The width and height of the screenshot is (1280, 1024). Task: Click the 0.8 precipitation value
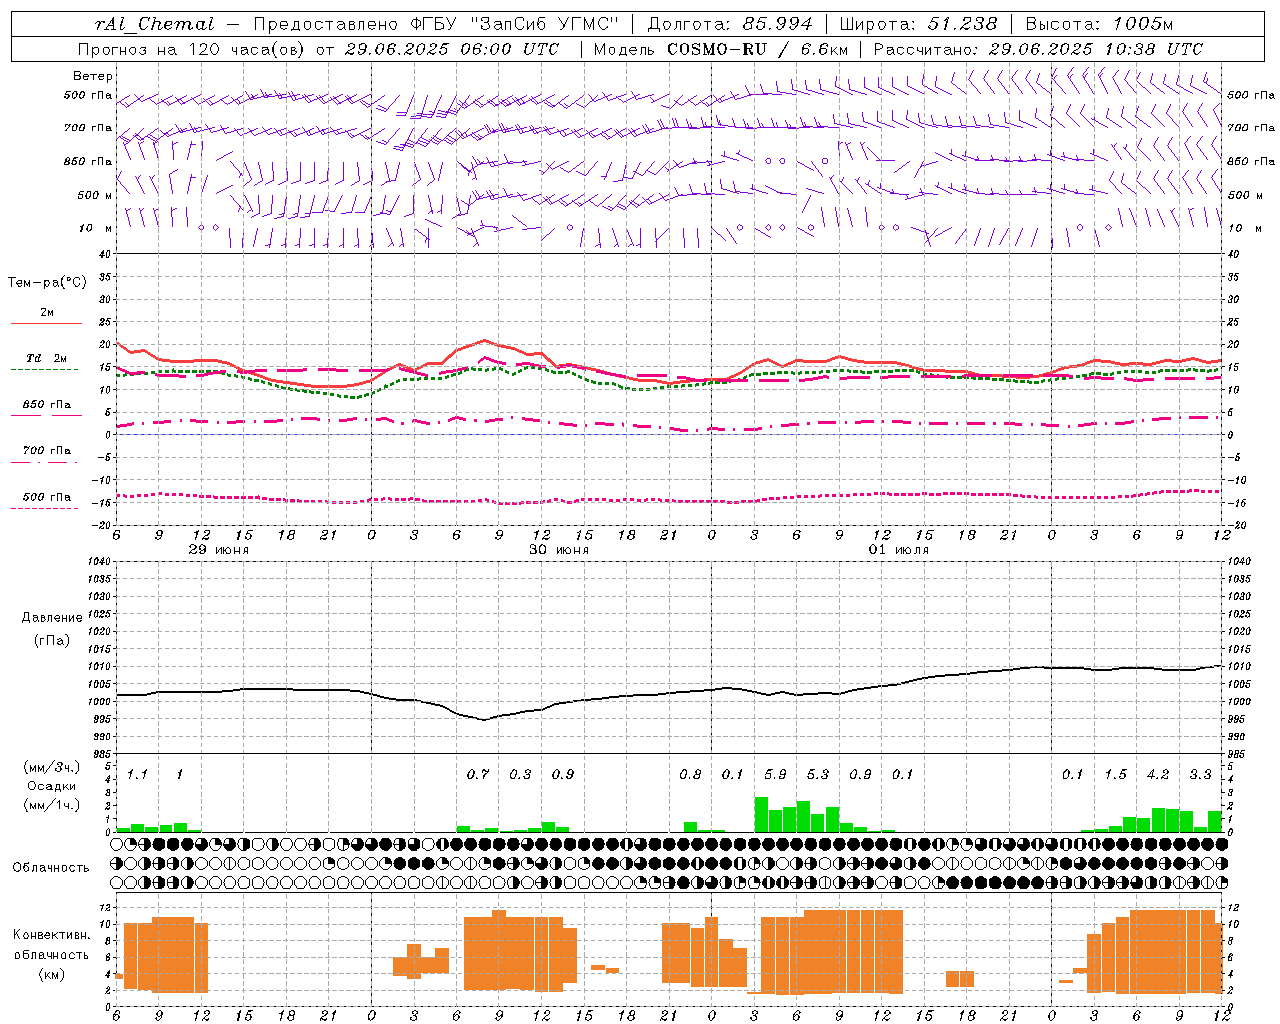coord(690,774)
